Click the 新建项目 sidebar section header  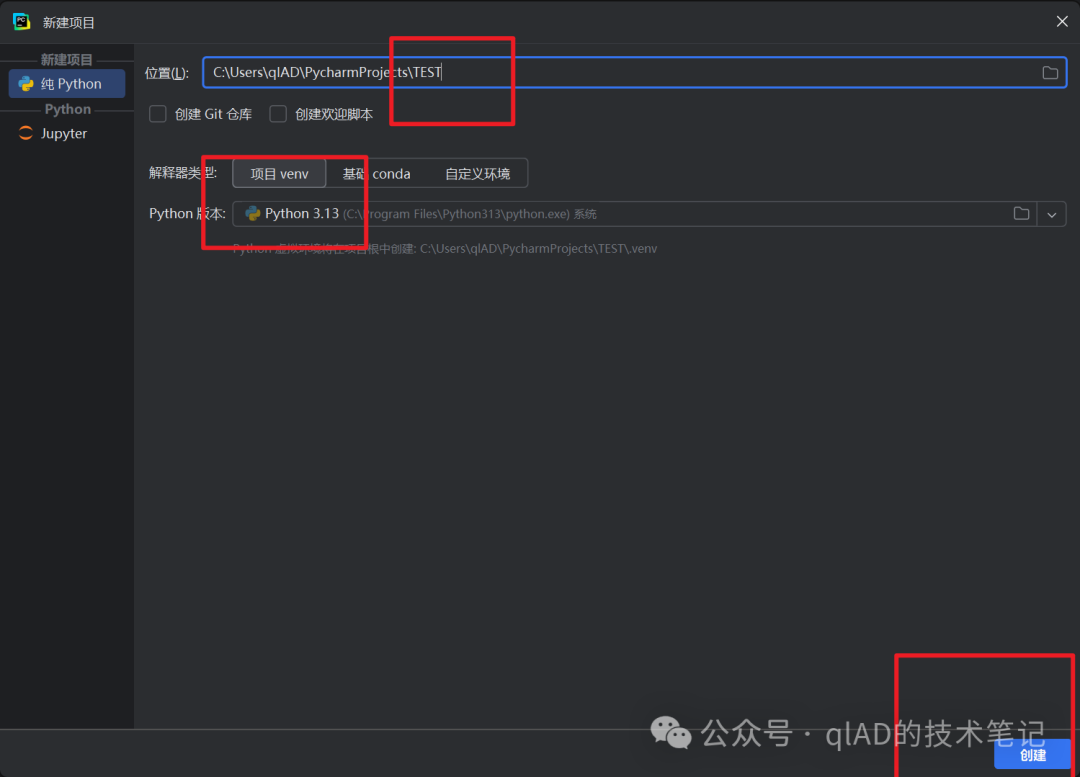[x=67, y=59]
